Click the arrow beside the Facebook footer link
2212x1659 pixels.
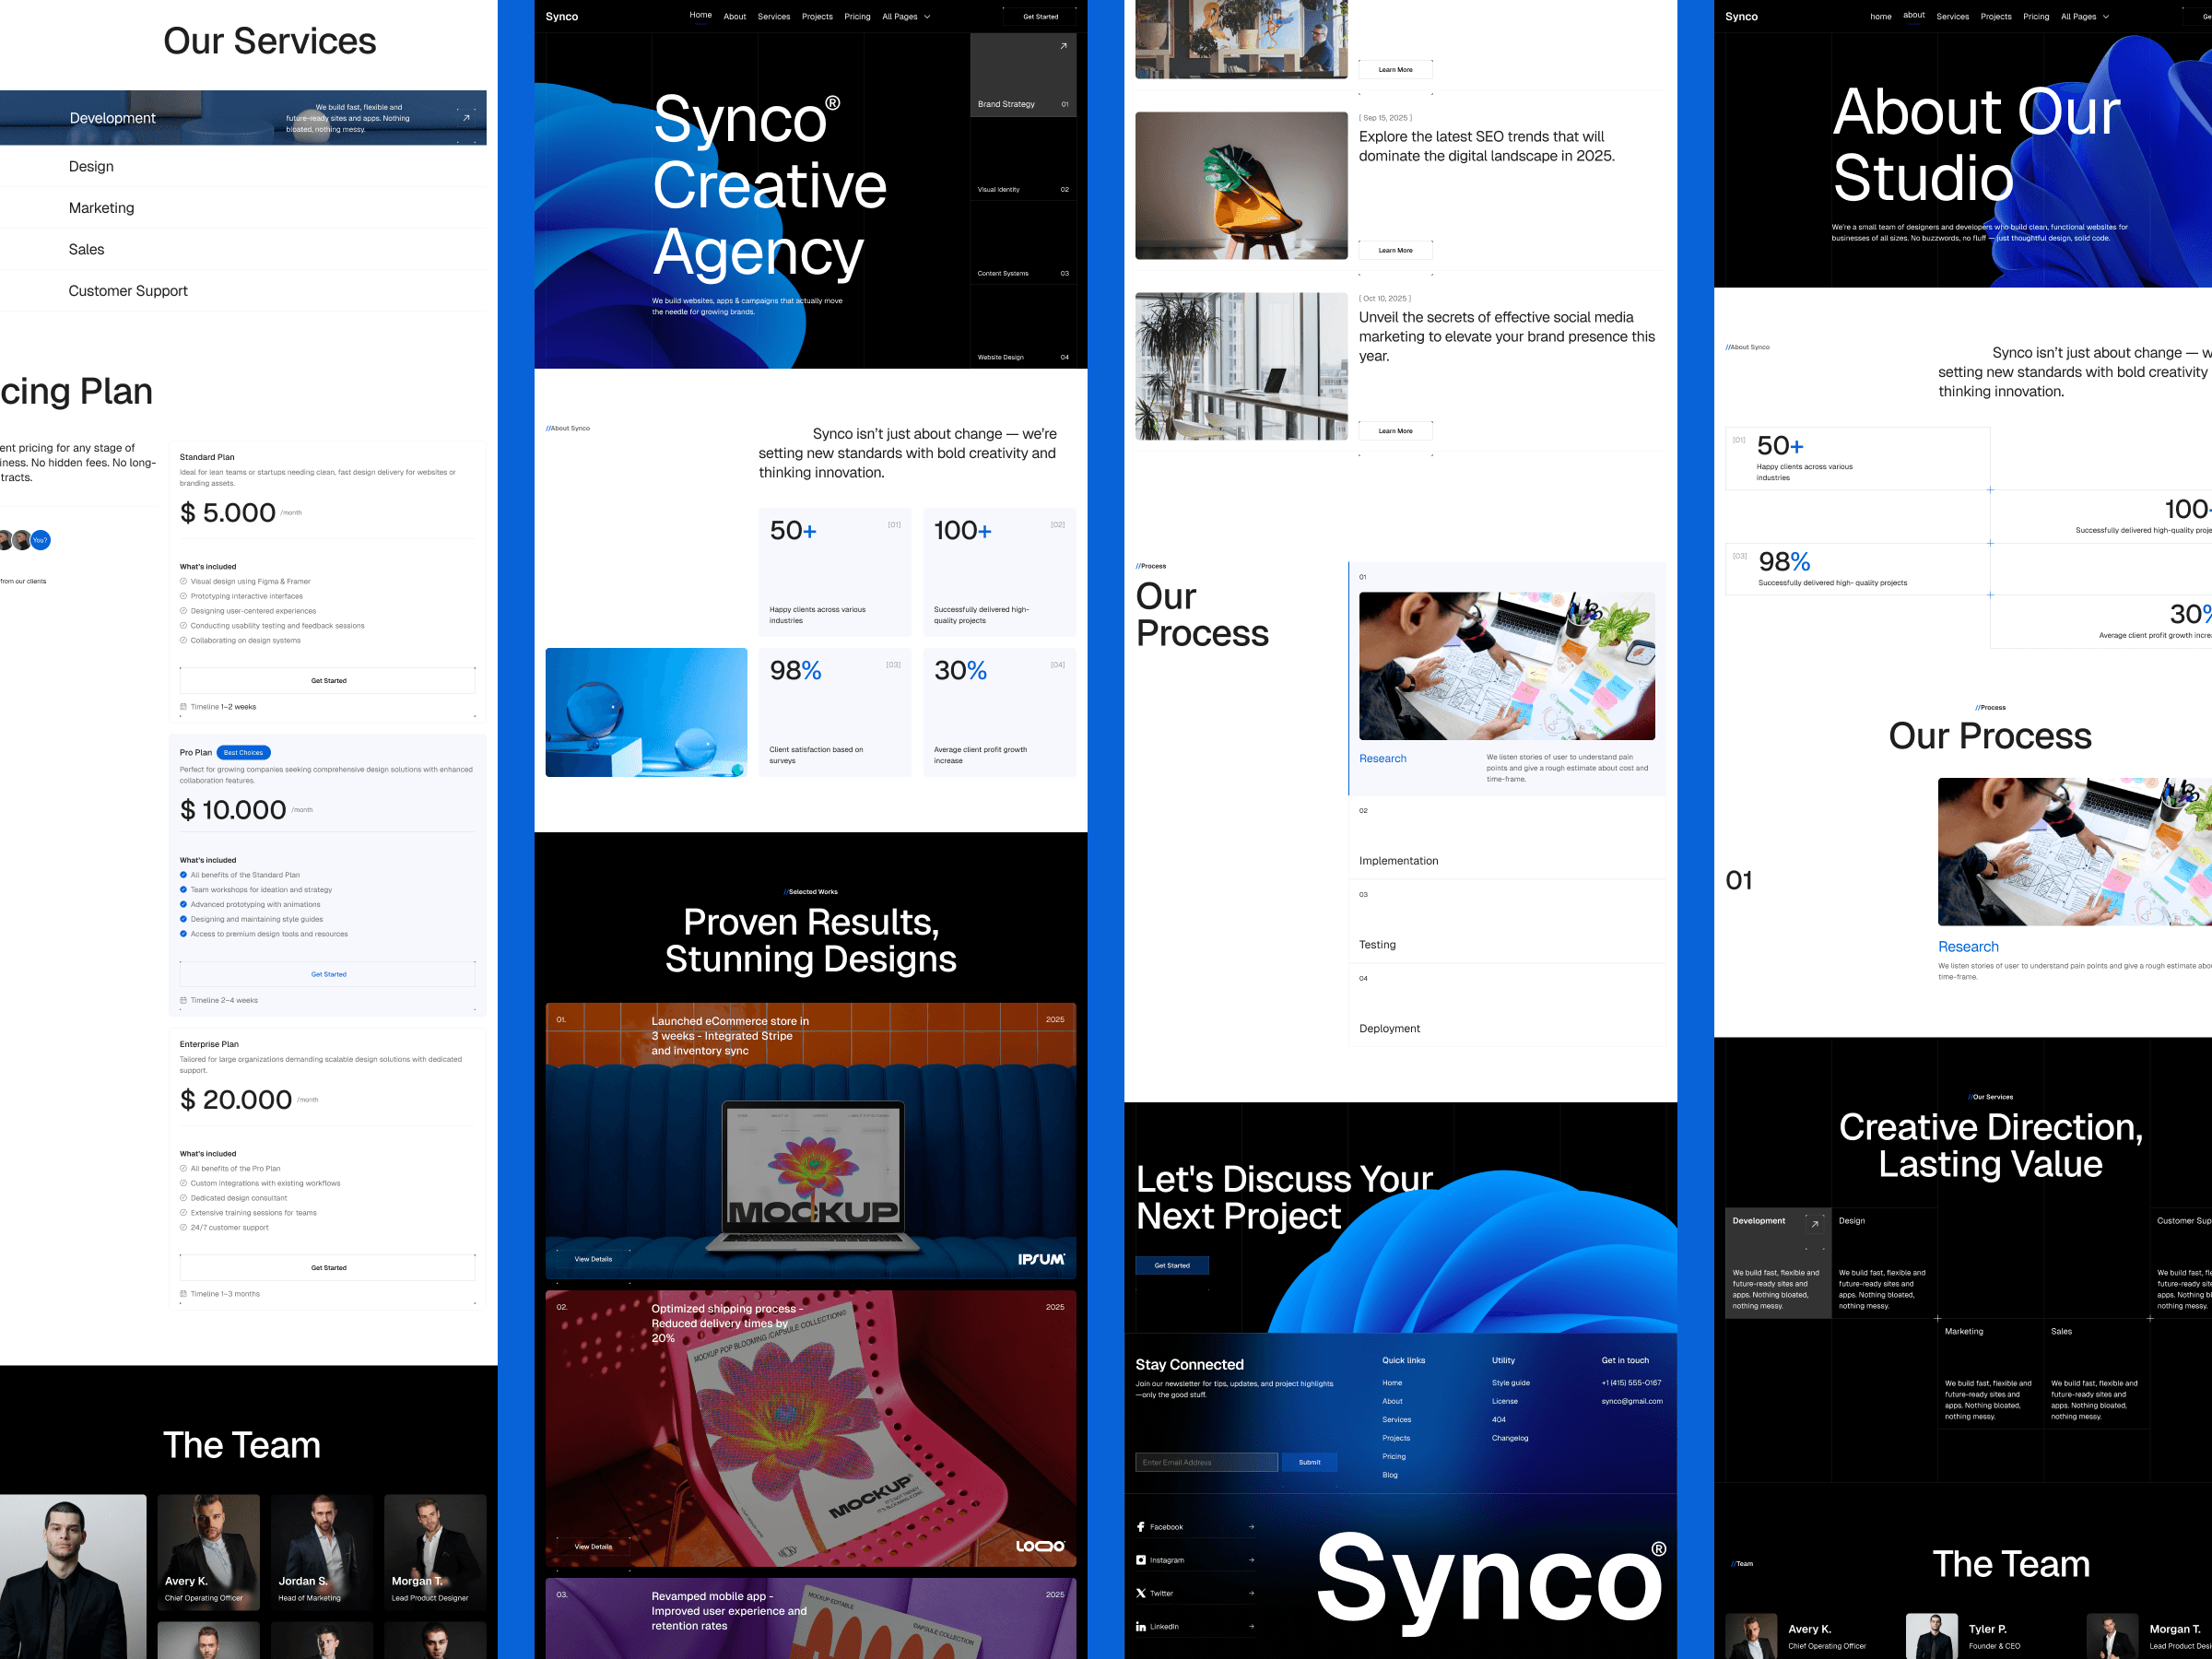(x=1253, y=1526)
